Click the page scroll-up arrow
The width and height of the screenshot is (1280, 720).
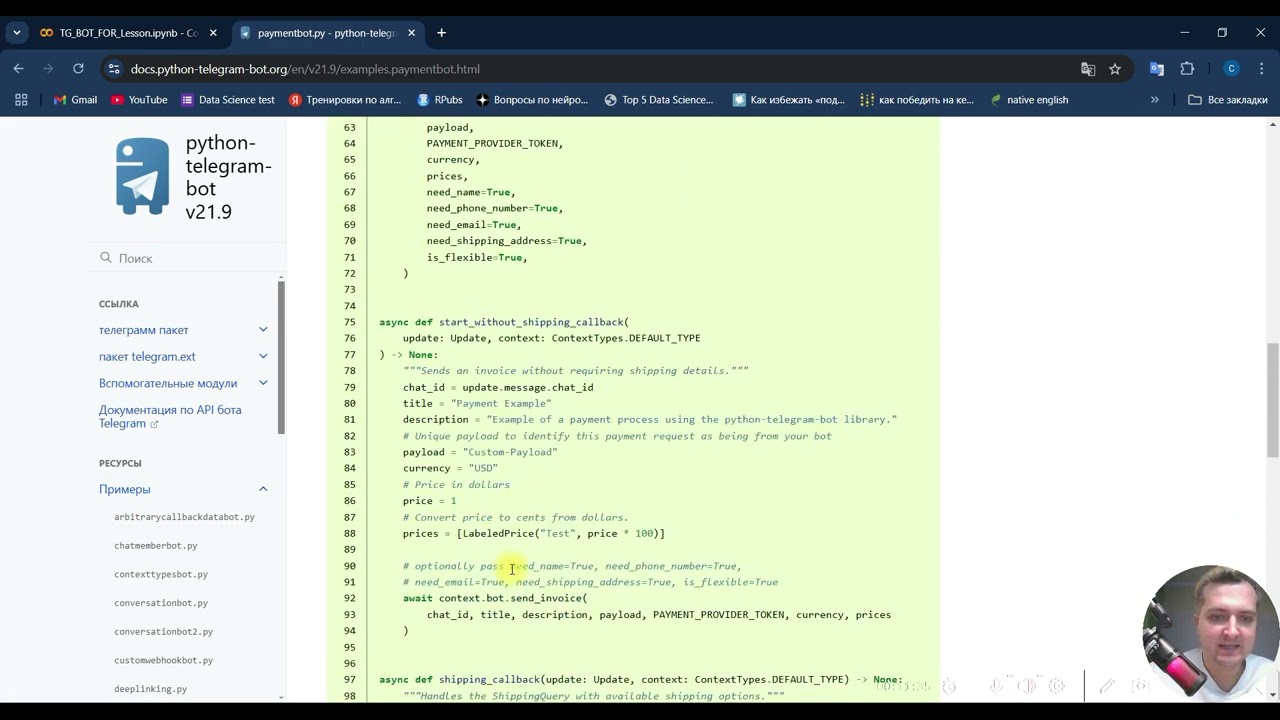pyautogui.click(x=1273, y=124)
